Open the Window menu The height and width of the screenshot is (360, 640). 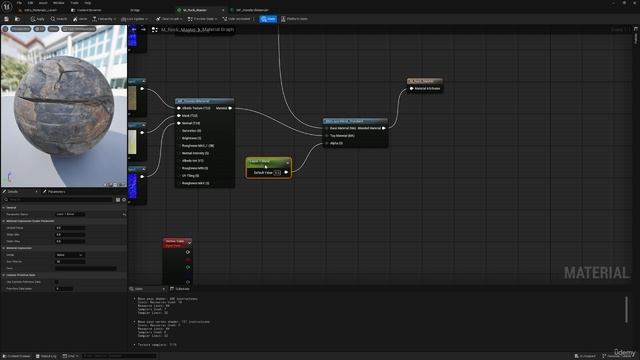[58, 3]
